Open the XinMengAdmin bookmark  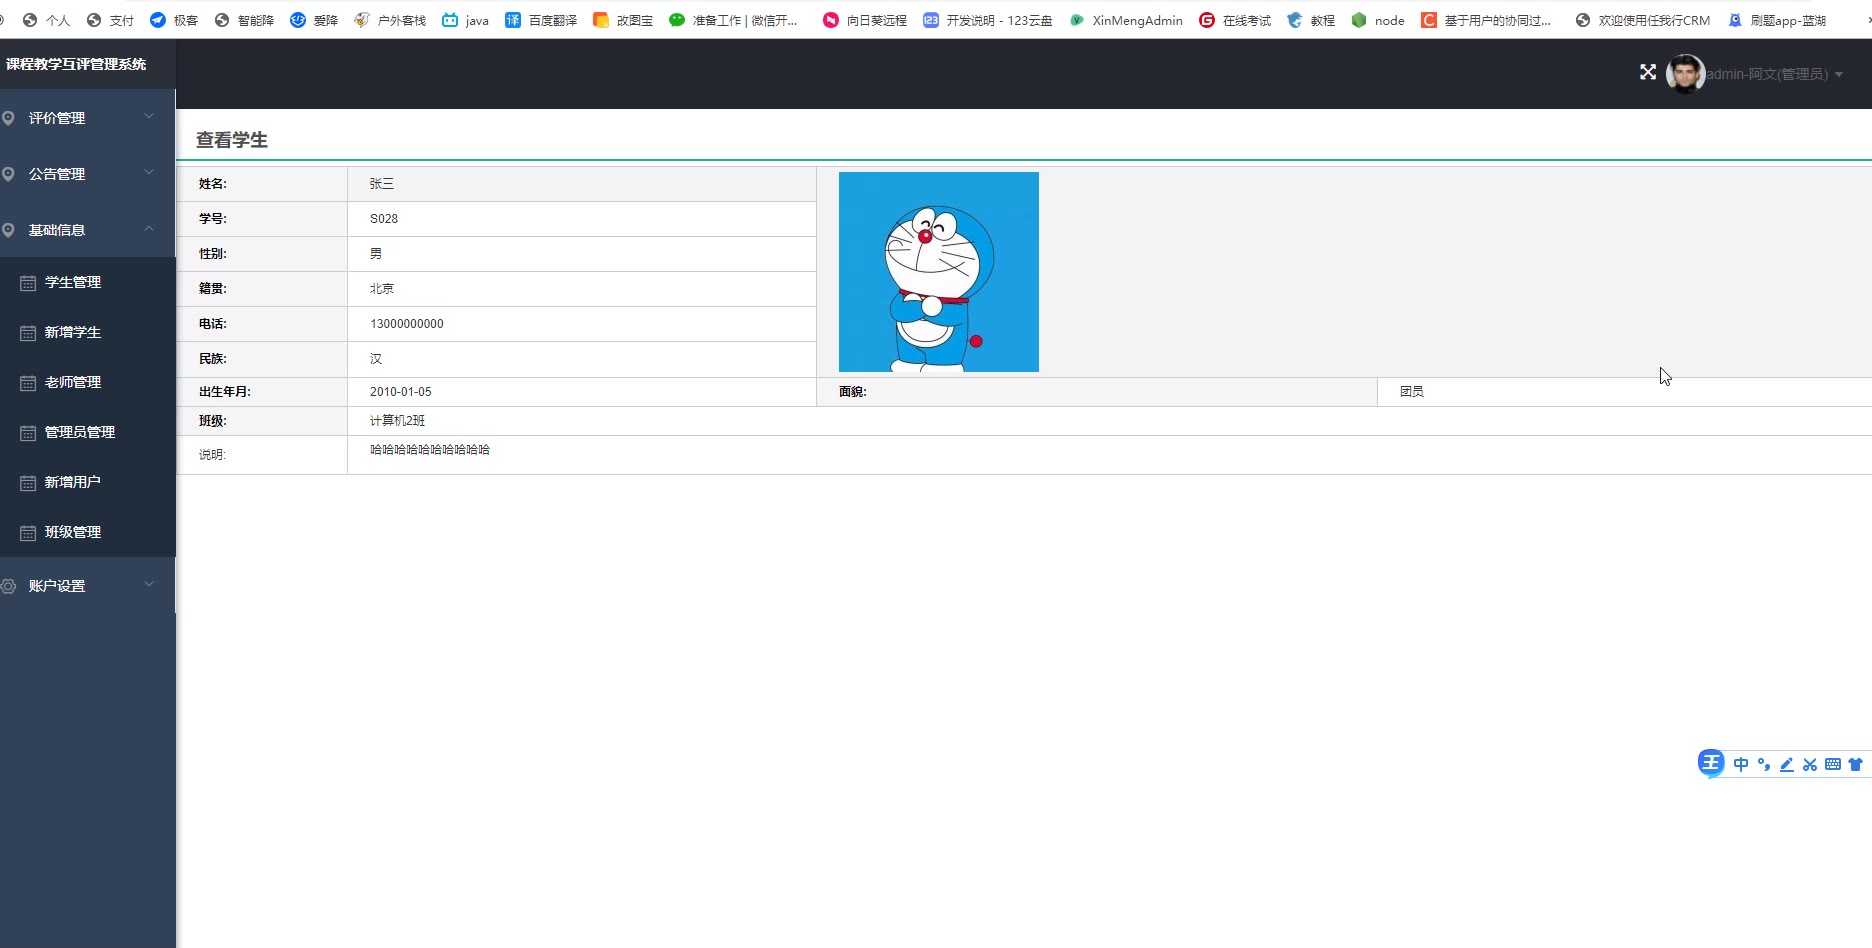click(1126, 20)
